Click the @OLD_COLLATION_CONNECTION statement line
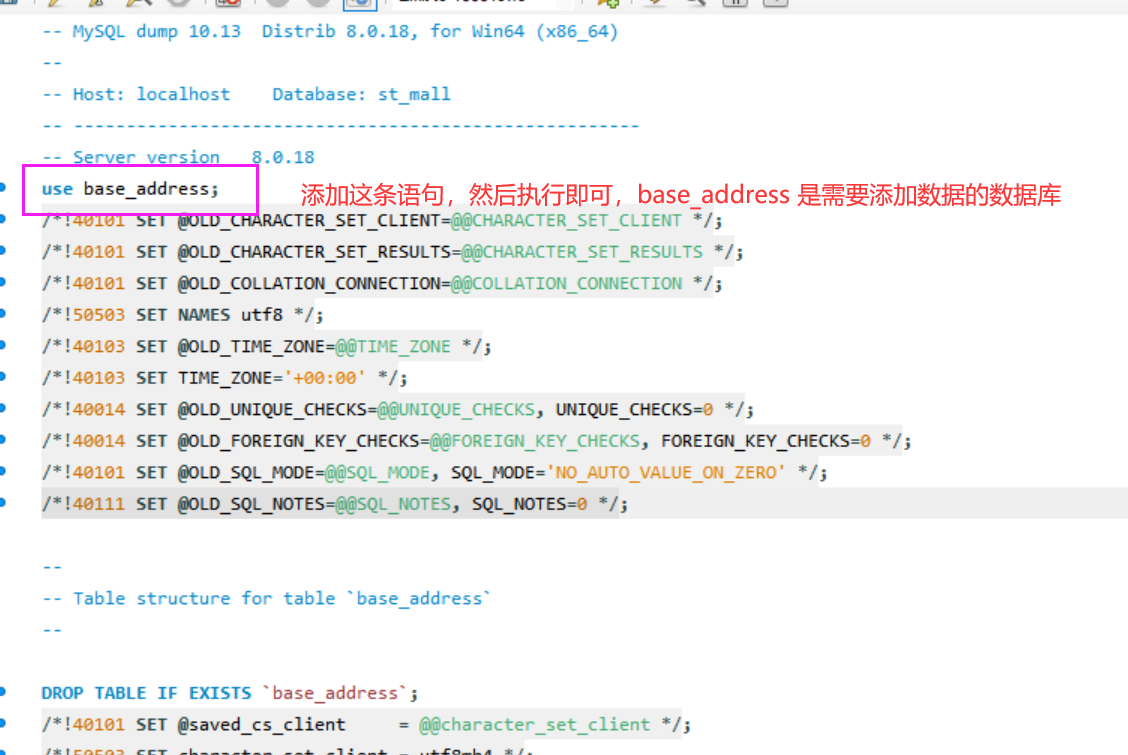This screenshot has width=1128, height=755. [x=381, y=284]
